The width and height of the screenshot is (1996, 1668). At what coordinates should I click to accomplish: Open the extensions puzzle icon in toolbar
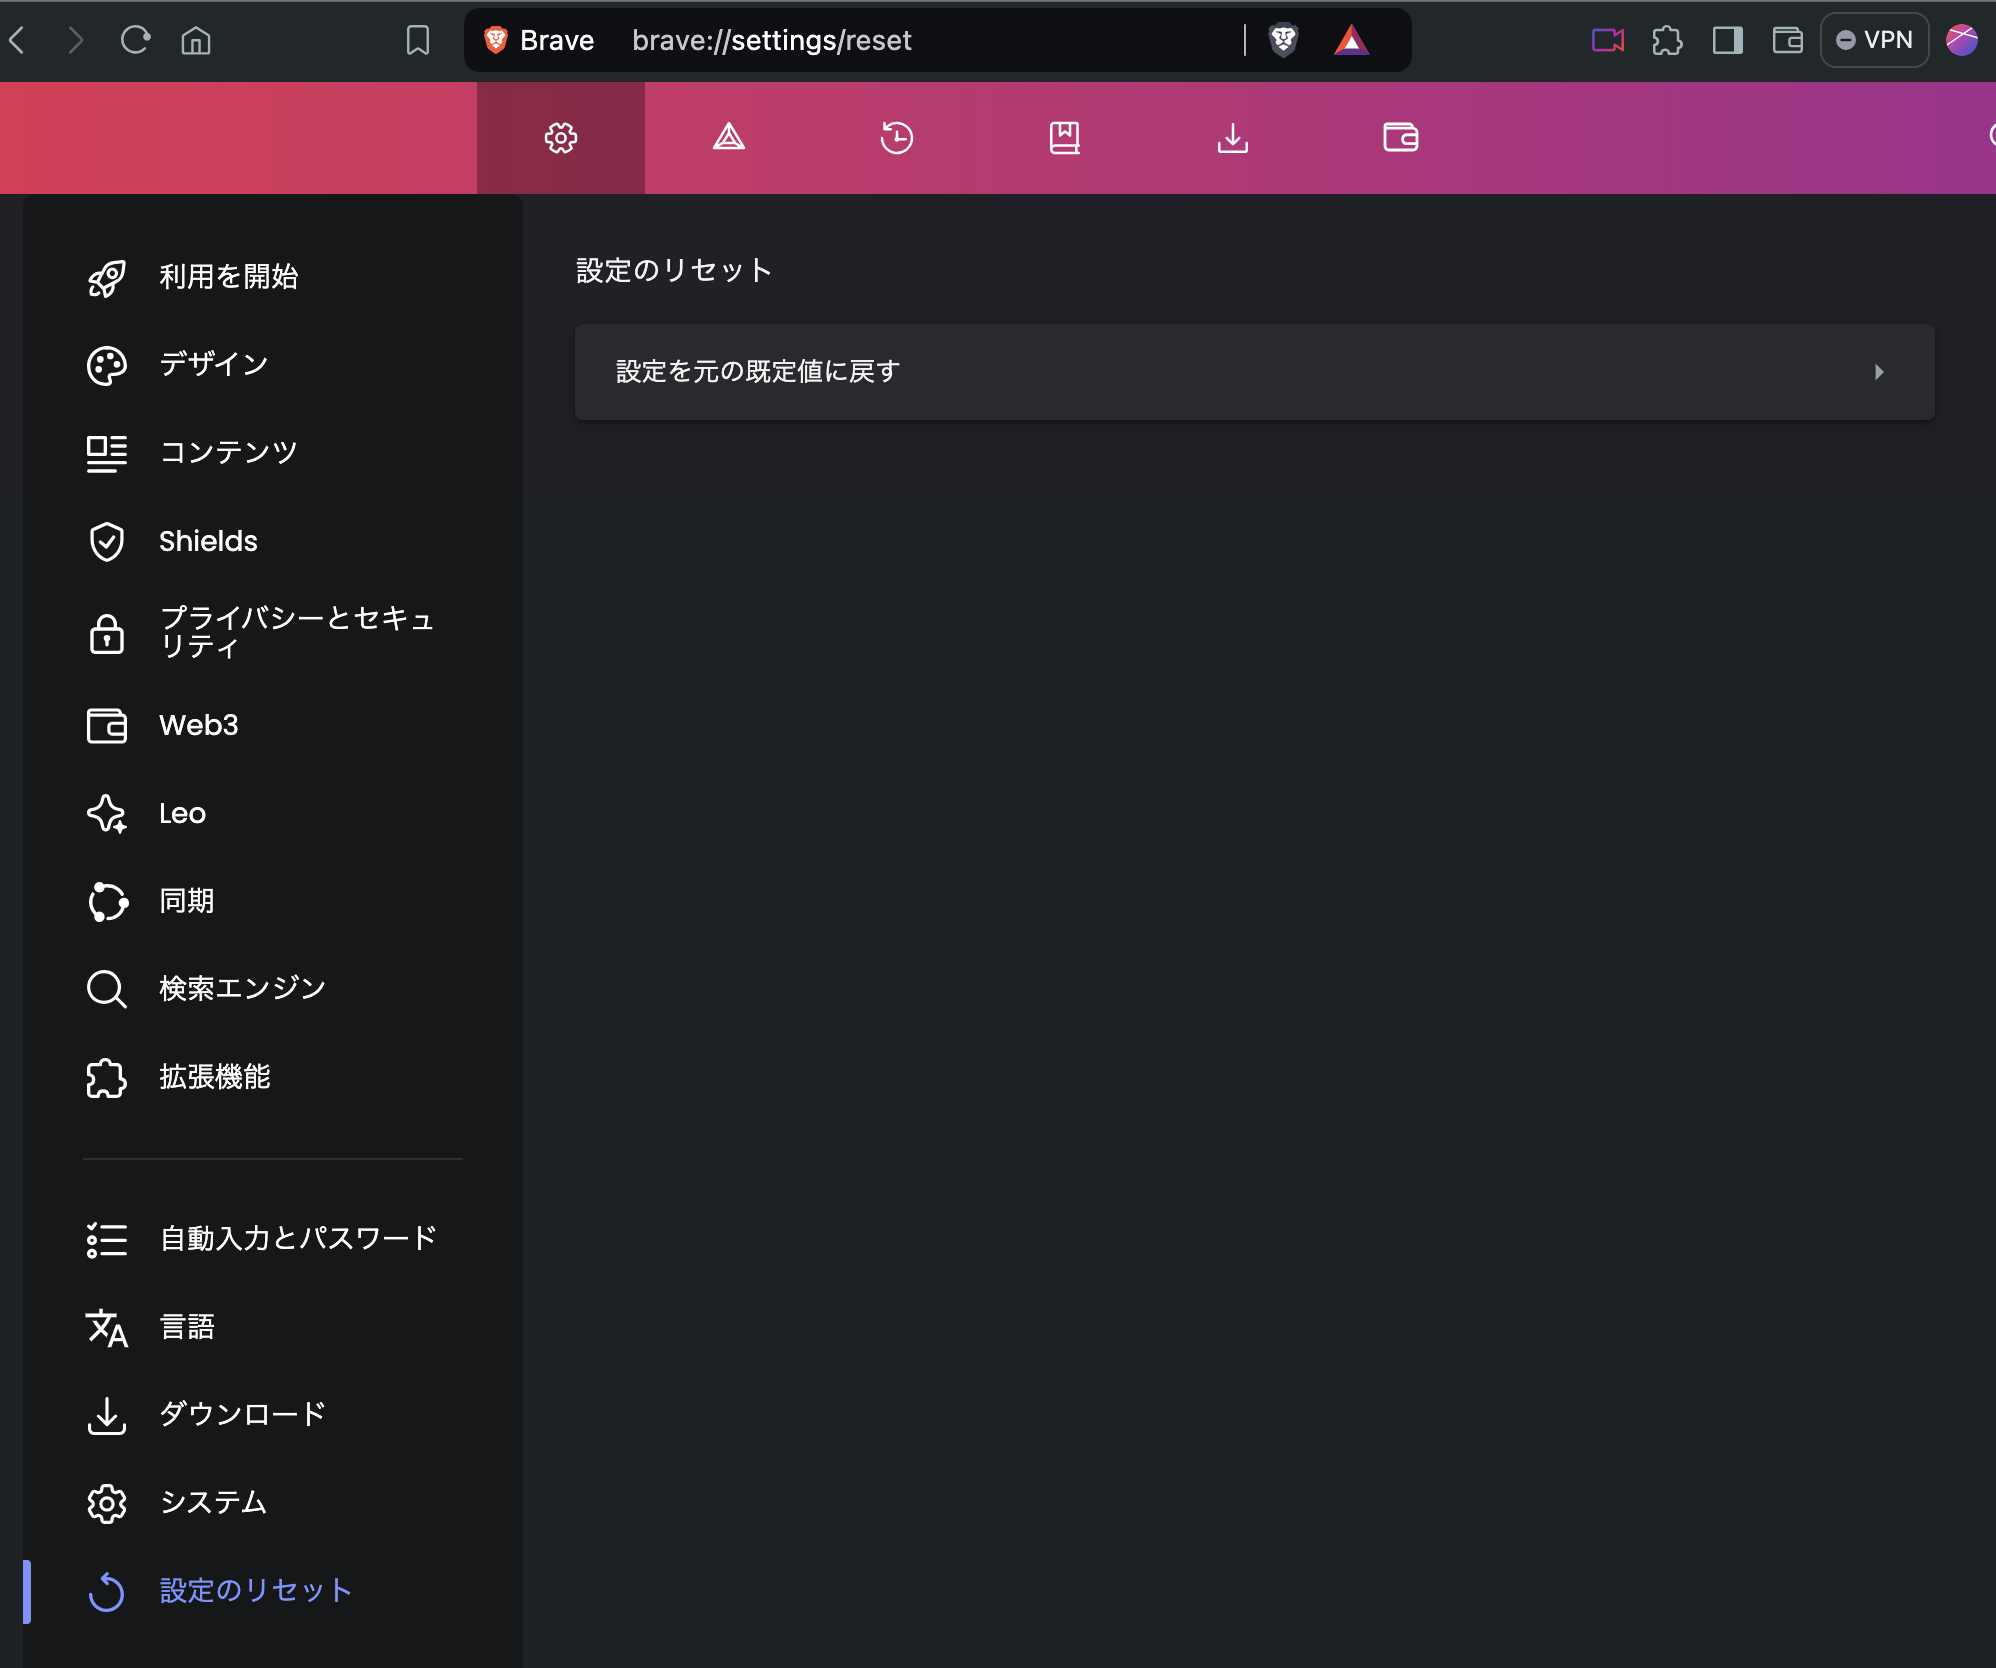click(x=1667, y=40)
